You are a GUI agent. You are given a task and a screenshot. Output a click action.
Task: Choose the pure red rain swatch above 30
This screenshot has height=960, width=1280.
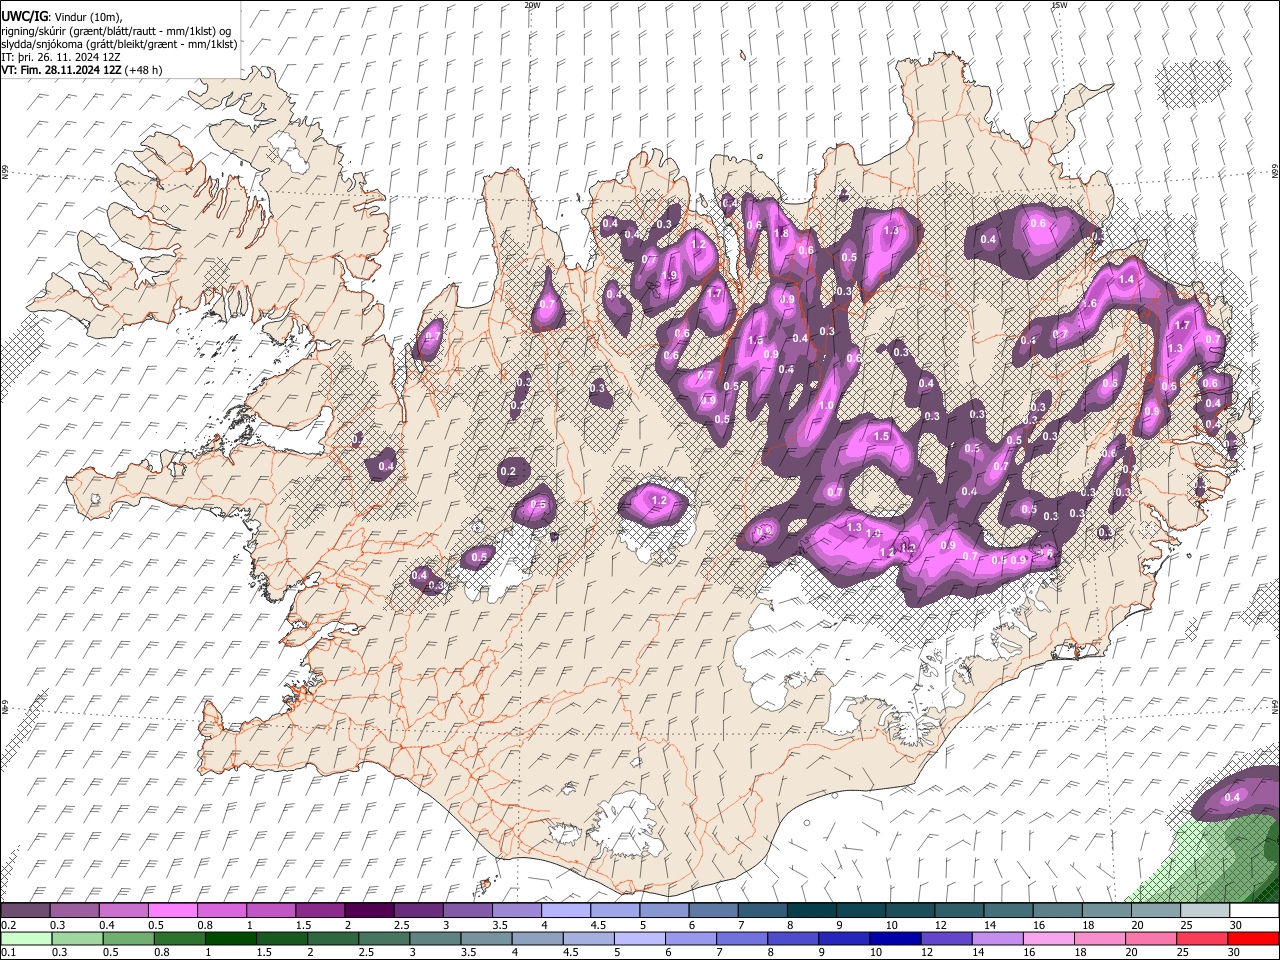point(1254,938)
